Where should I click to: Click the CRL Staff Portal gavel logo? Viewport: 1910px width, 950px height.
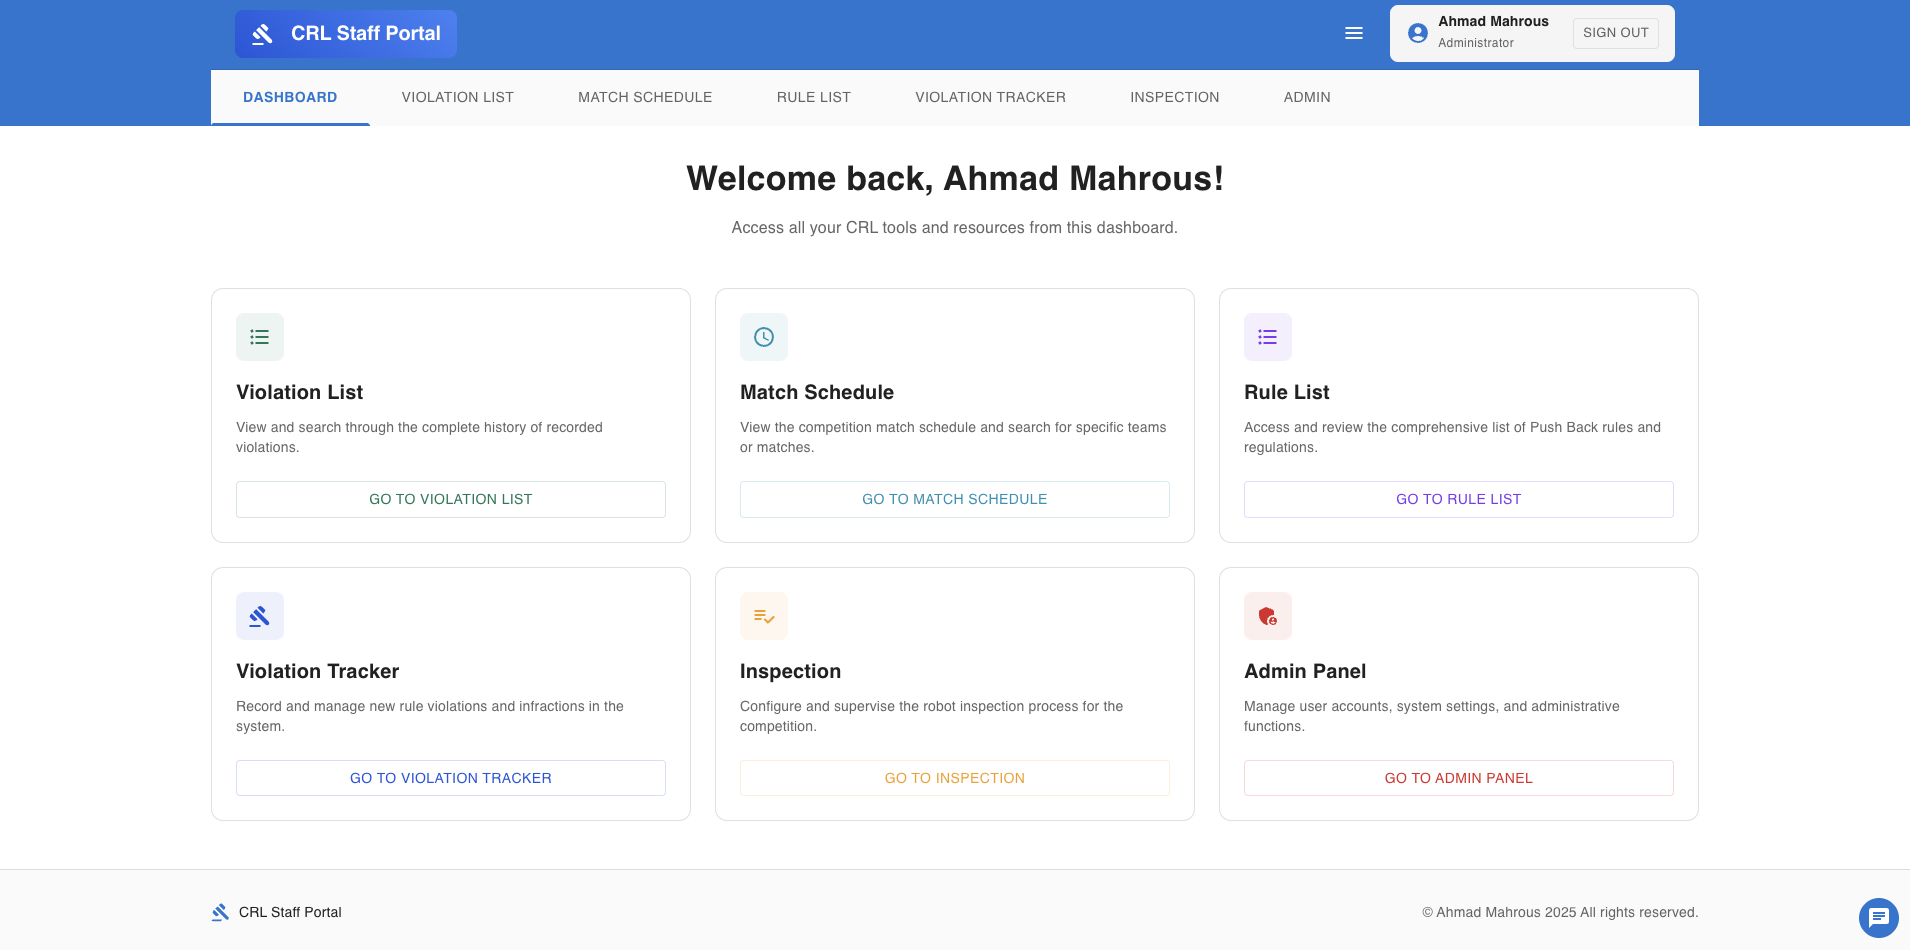point(262,33)
